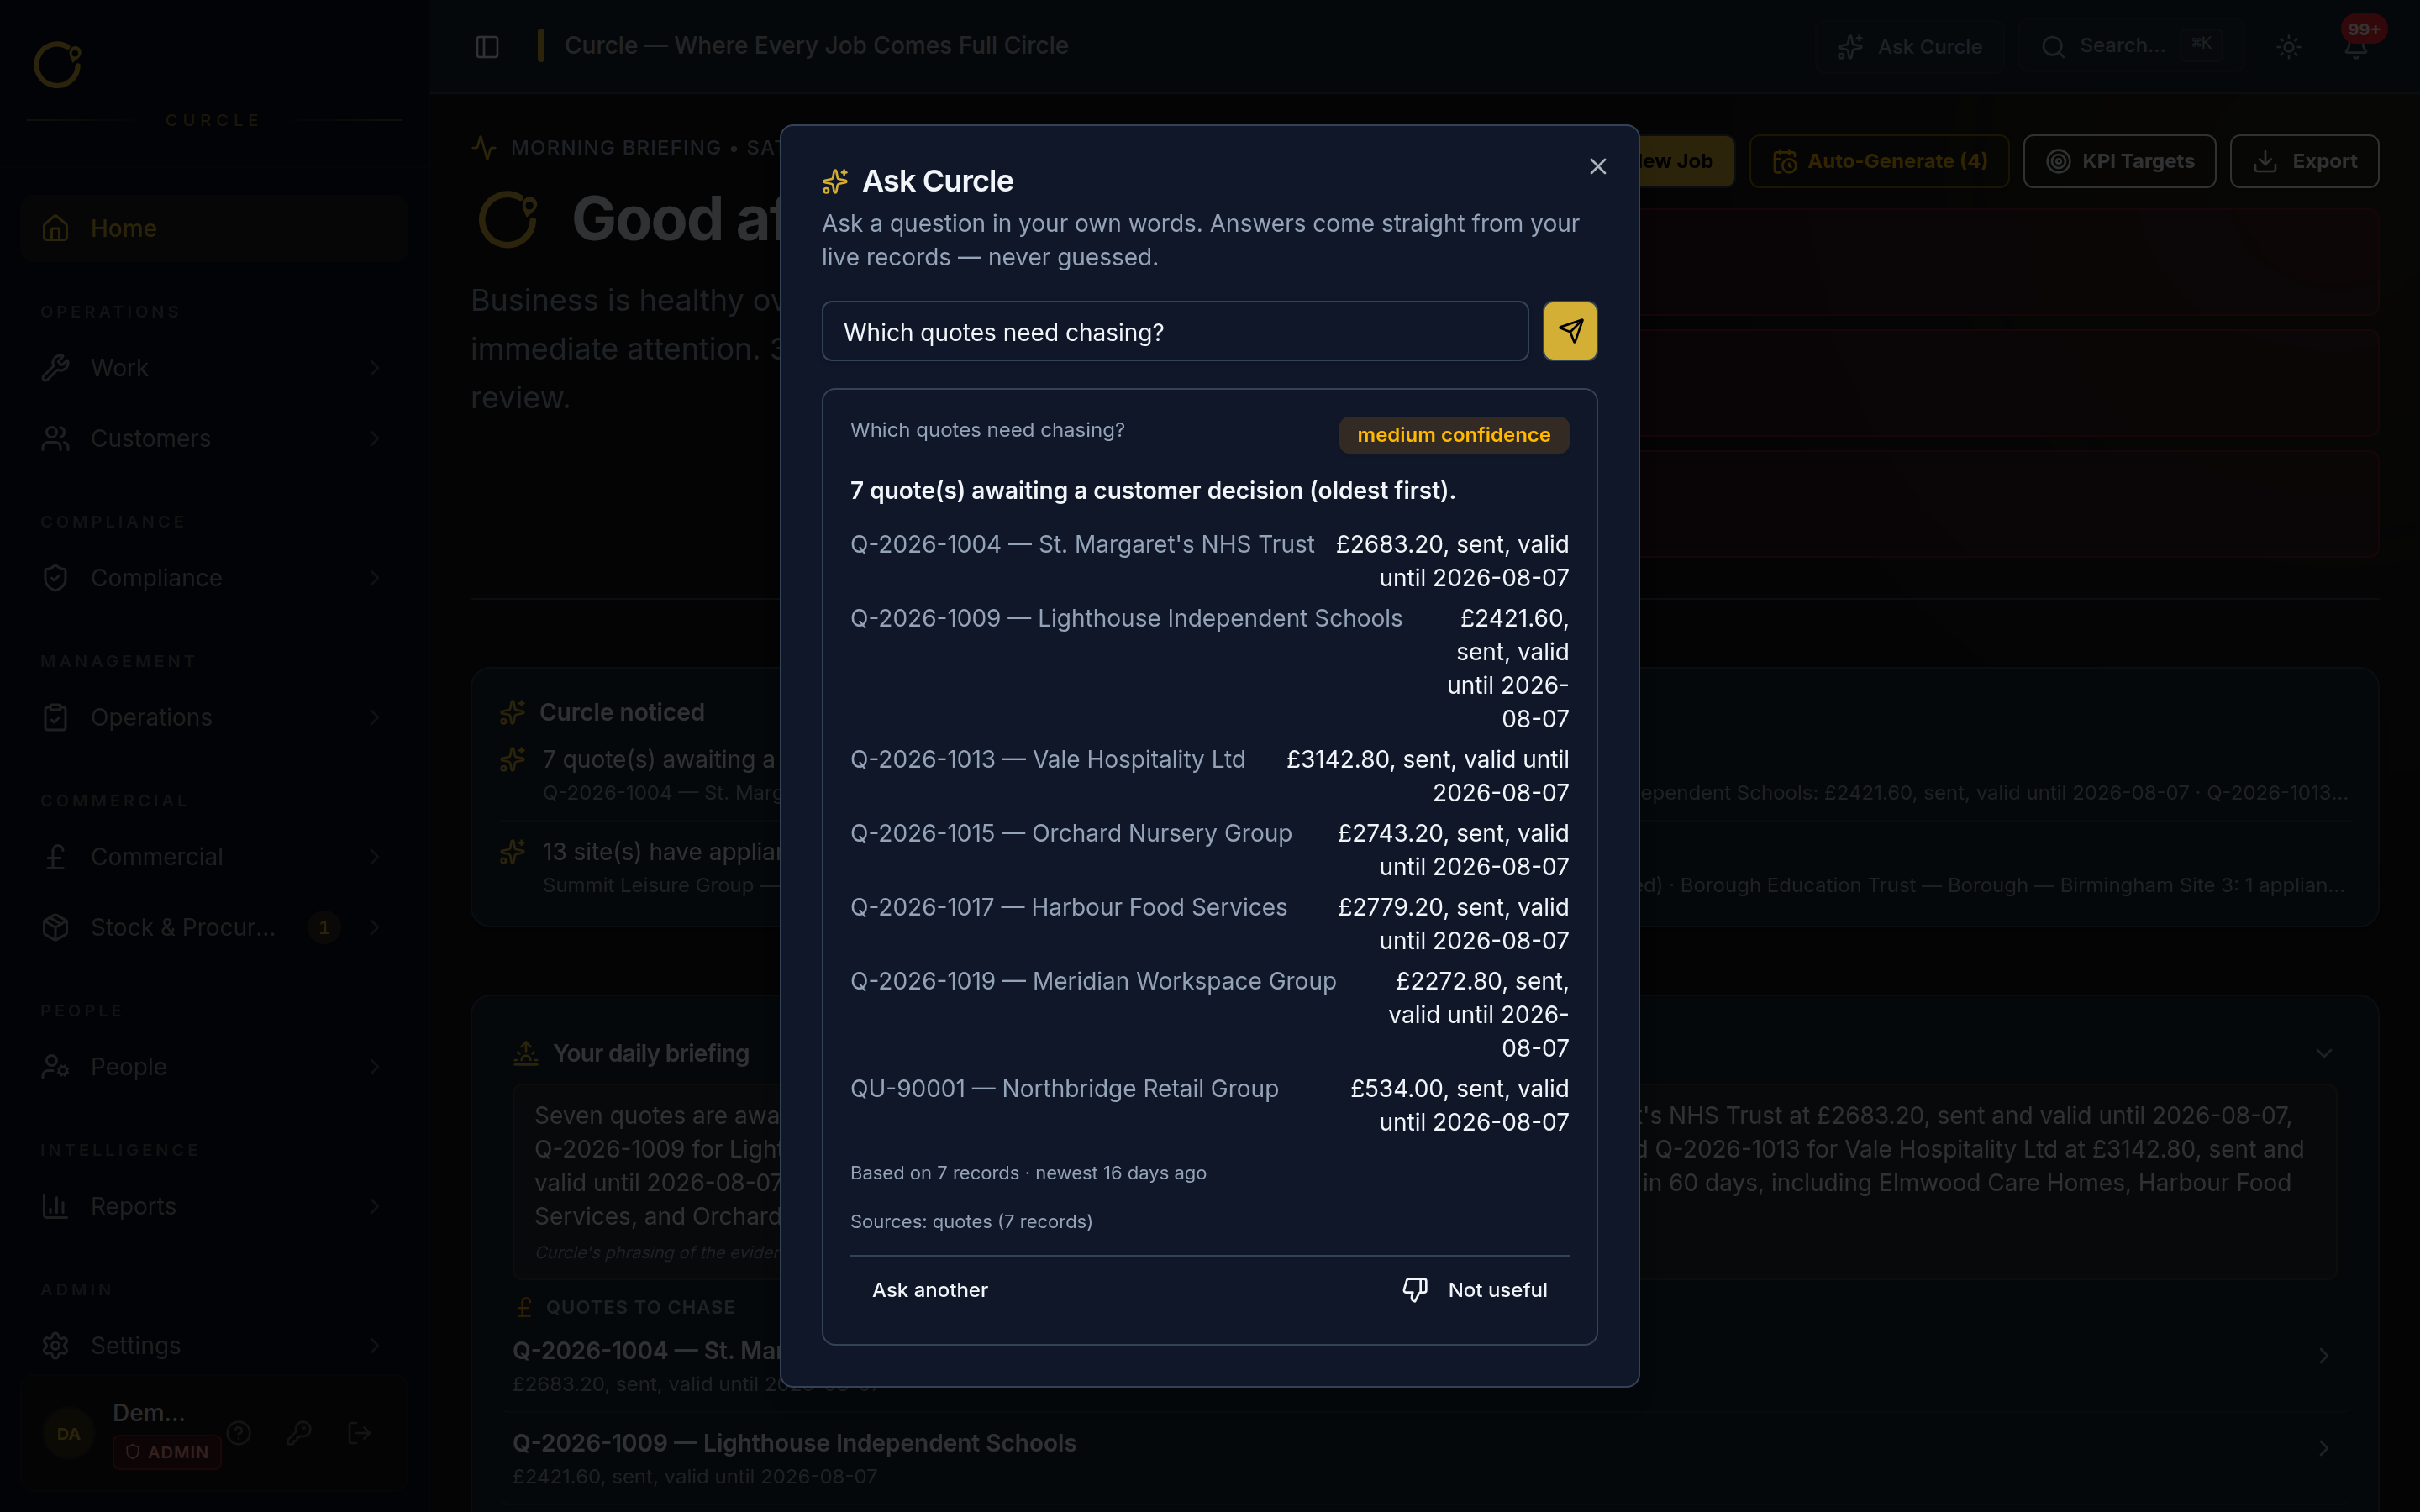
Task: Click the Ask Curcle sparkle icon in dialog title
Action: tap(835, 181)
